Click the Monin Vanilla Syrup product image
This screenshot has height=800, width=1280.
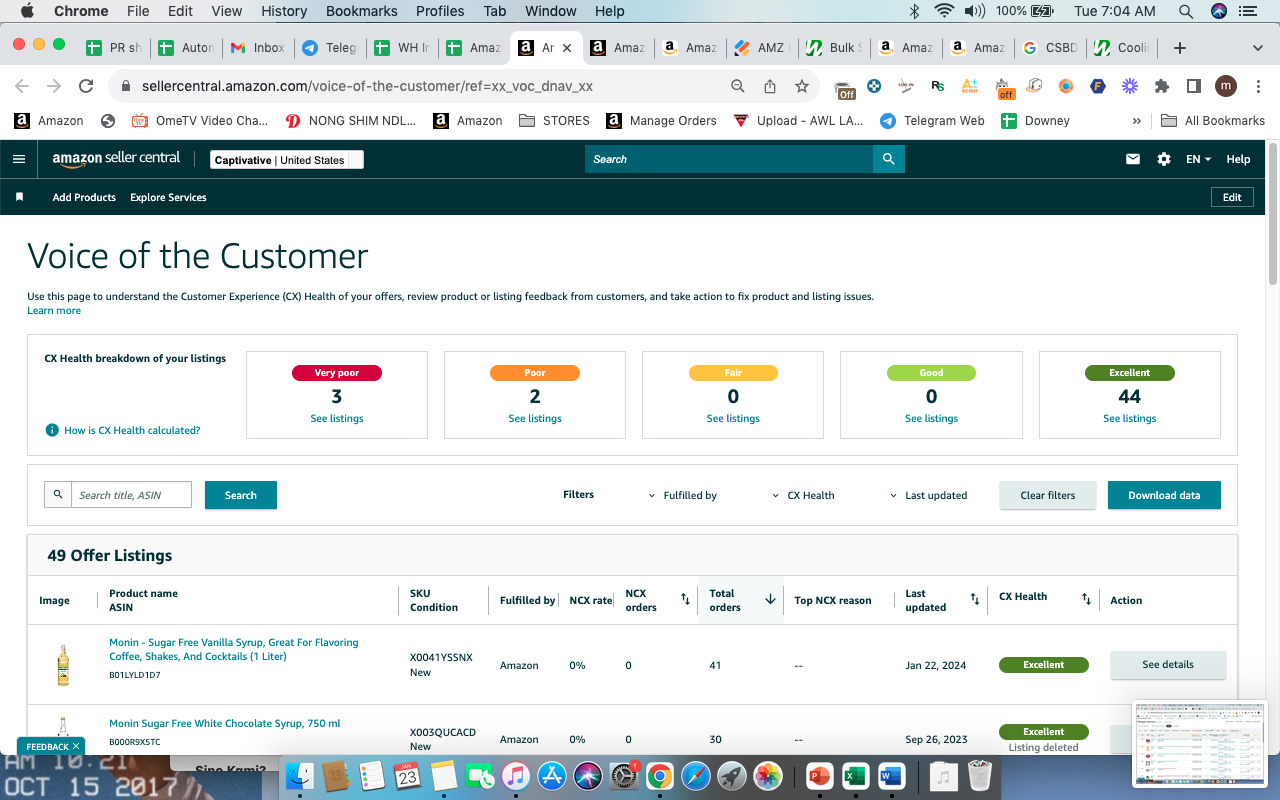[x=63, y=665]
